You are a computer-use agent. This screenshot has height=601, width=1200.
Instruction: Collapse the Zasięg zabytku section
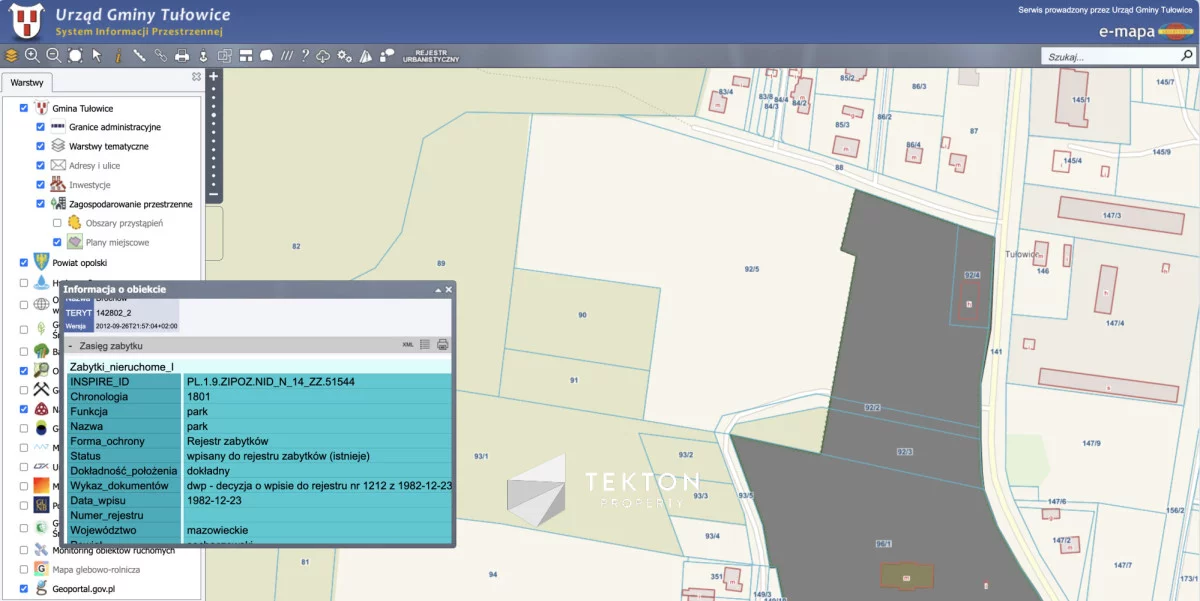[x=70, y=345]
